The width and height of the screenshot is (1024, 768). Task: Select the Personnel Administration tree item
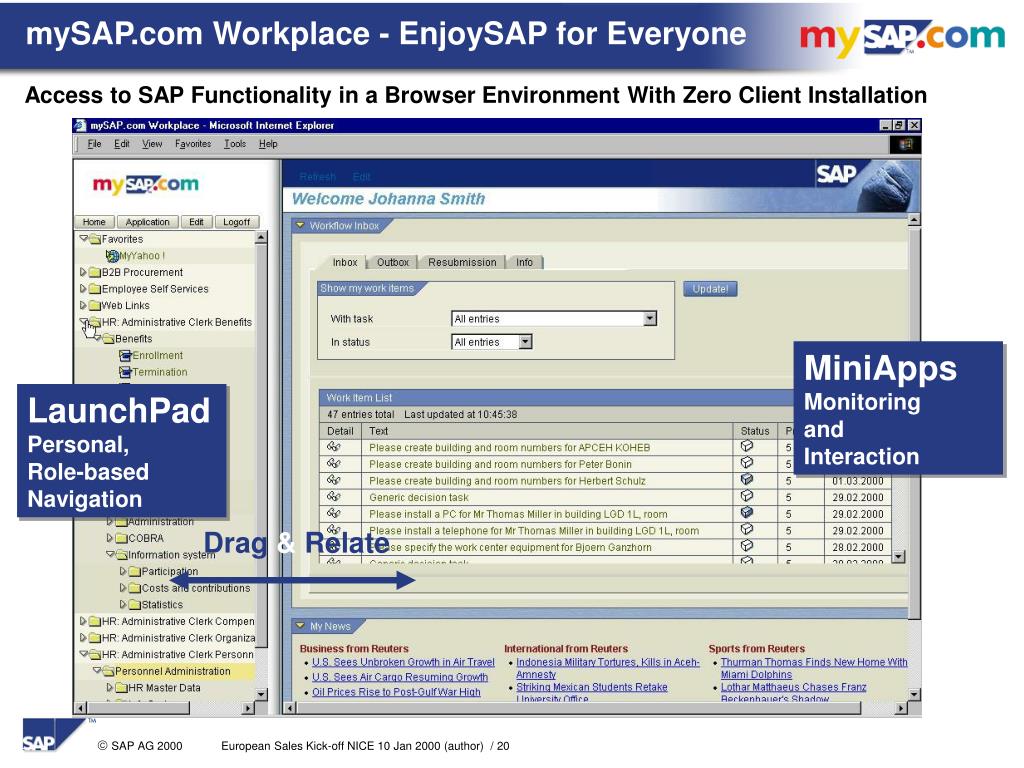tap(172, 671)
